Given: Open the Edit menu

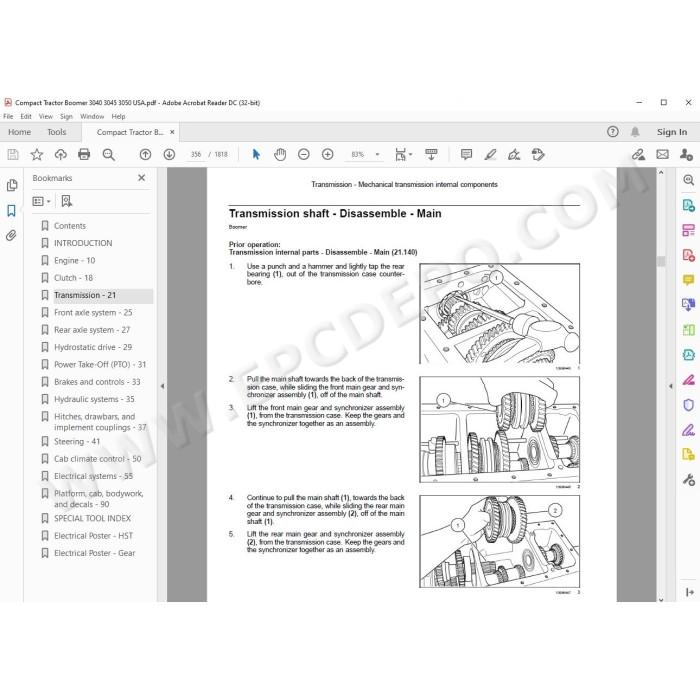Looking at the screenshot, I should point(26,117).
